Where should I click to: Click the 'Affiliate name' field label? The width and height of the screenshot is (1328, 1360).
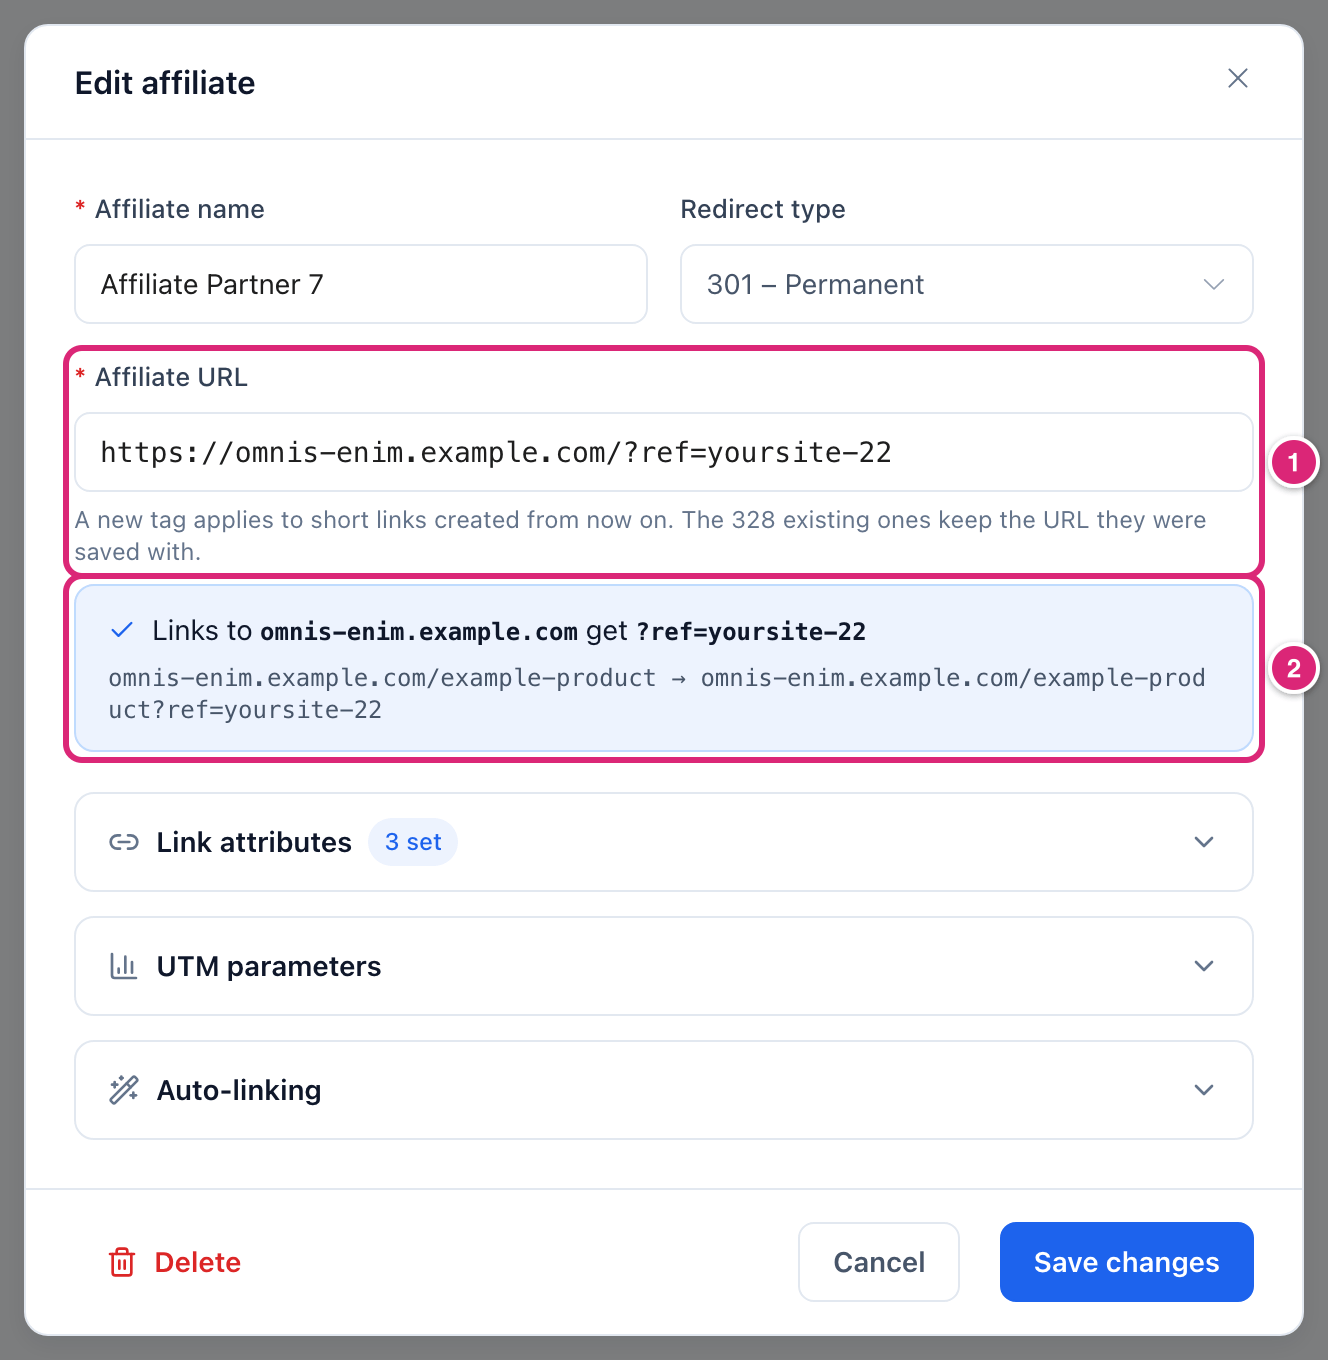(x=180, y=209)
